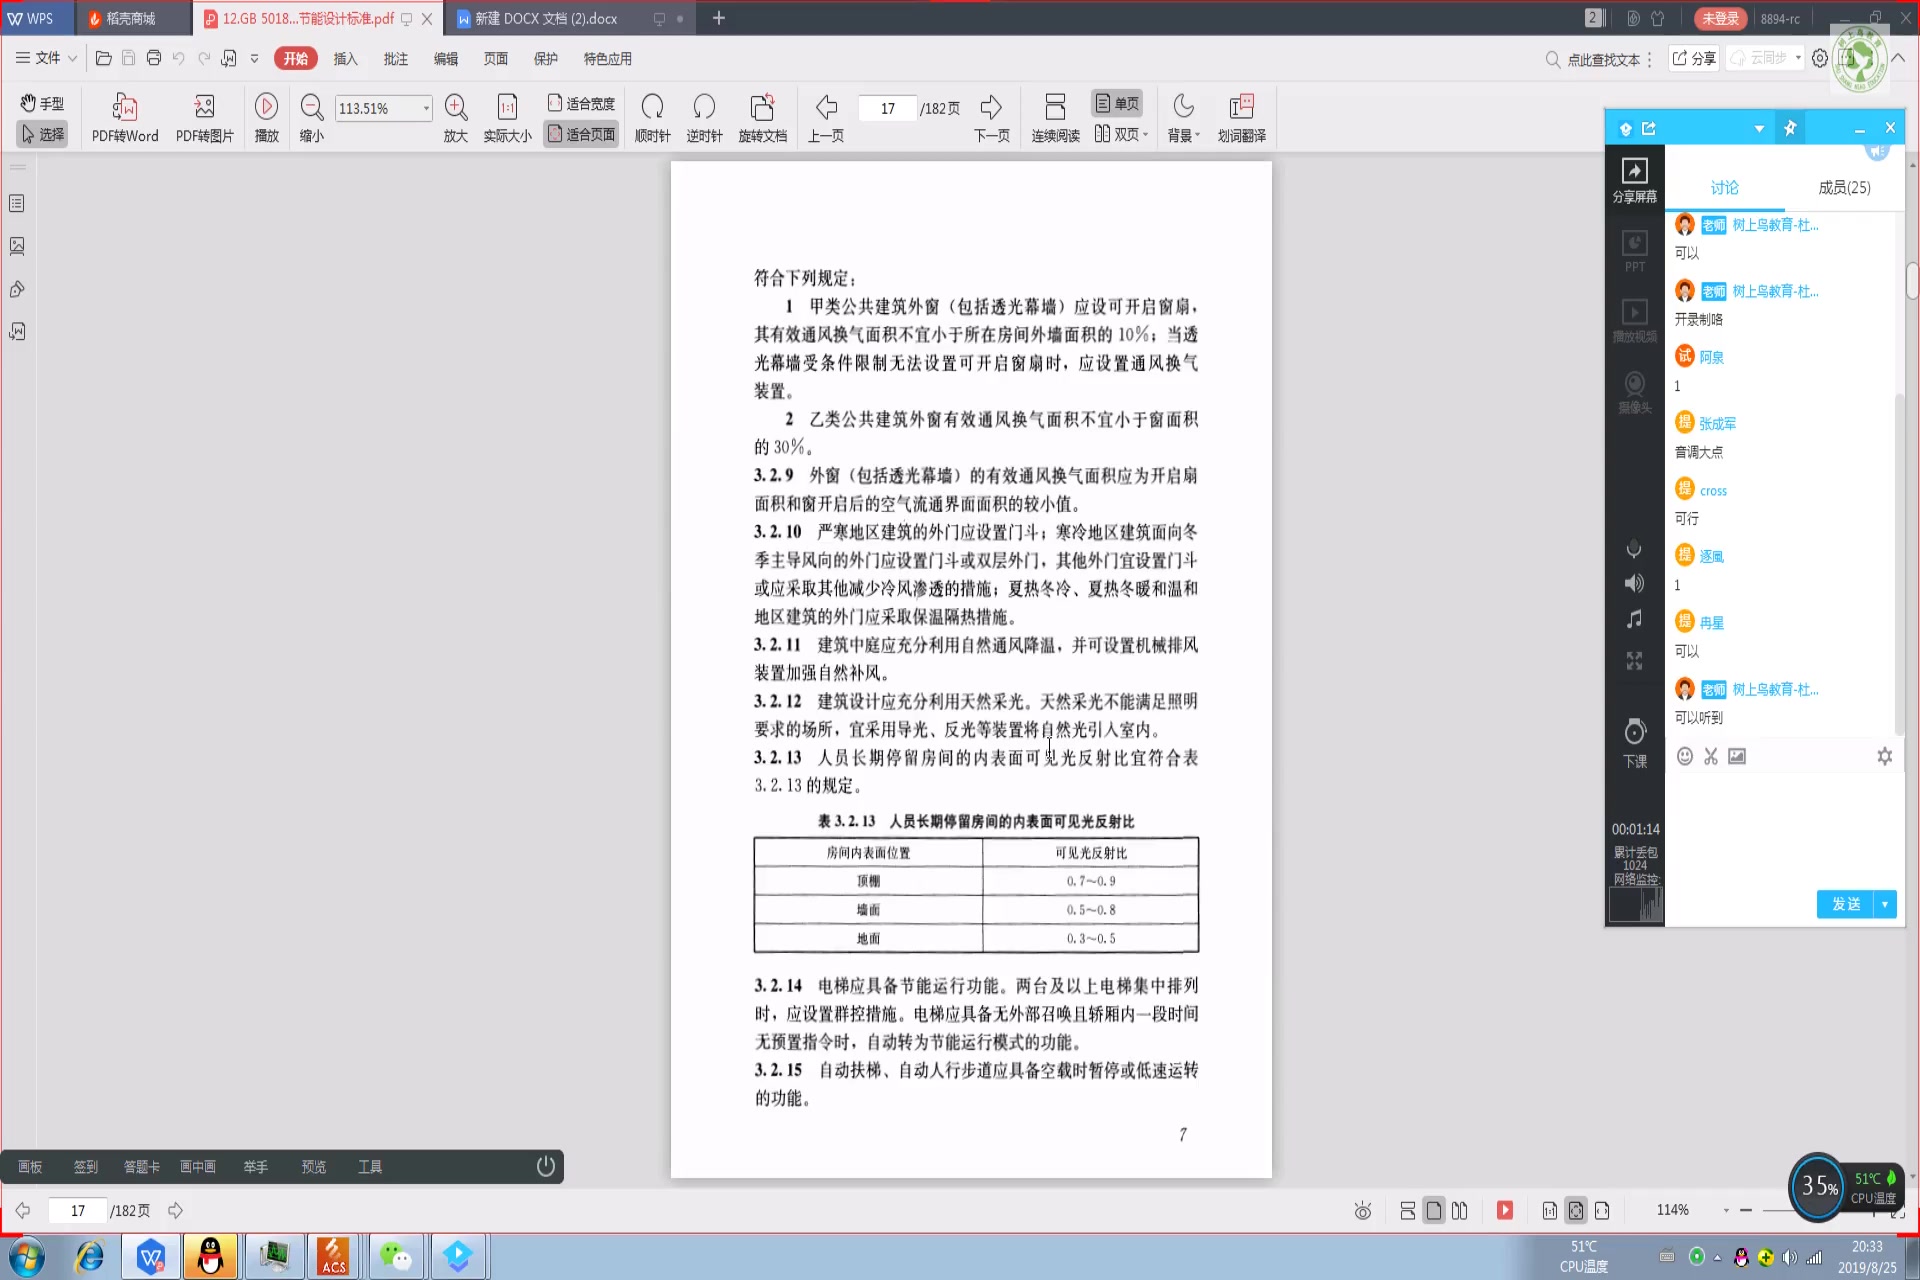Image resolution: width=1920 pixels, height=1280 pixels.
Task: Click the open file folder icon
Action: 103,58
